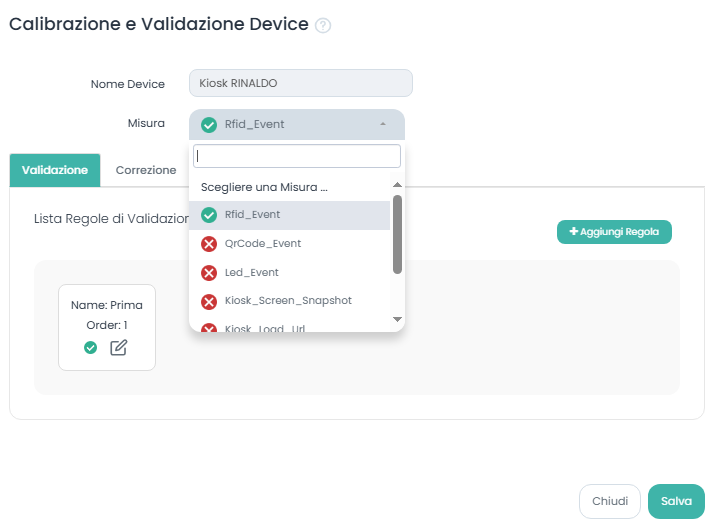Screen dimensions: 714x527
Task: Click the edit pencil icon on Prima rule
Action: click(x=119, y=348)
